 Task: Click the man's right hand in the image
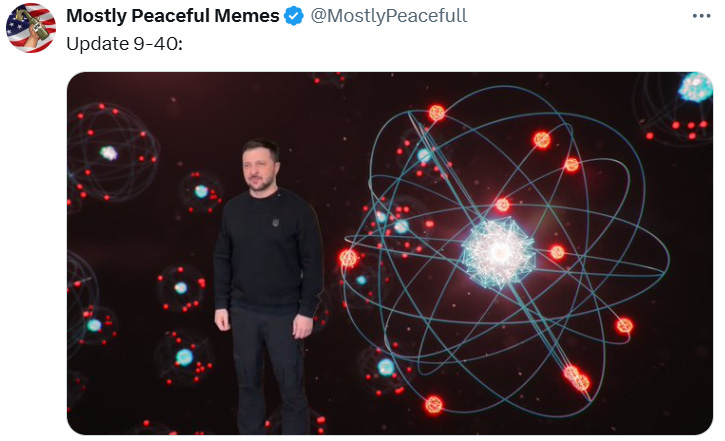pyautogui.click(x=222, y=320)
